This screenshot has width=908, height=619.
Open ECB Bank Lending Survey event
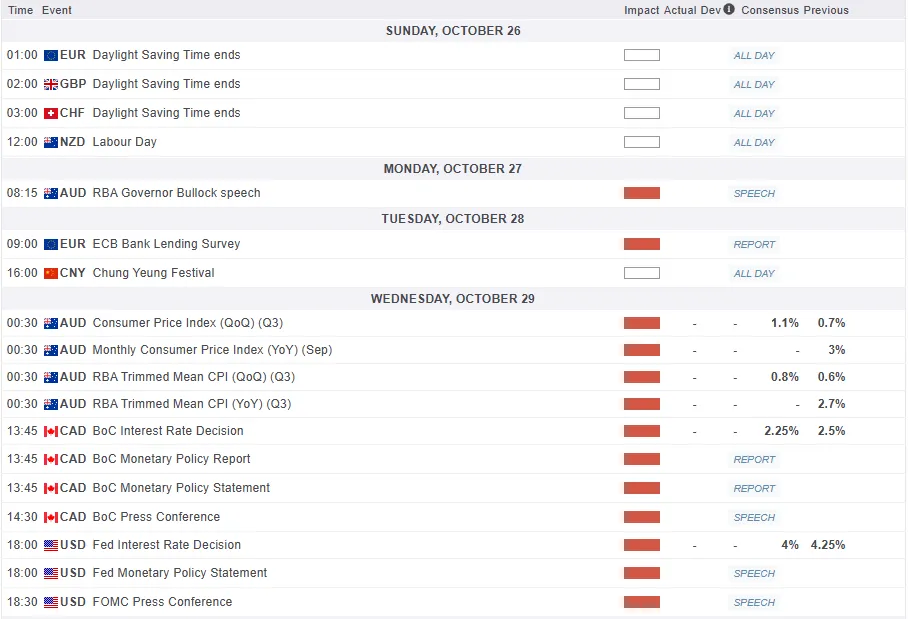pos(166,244)
